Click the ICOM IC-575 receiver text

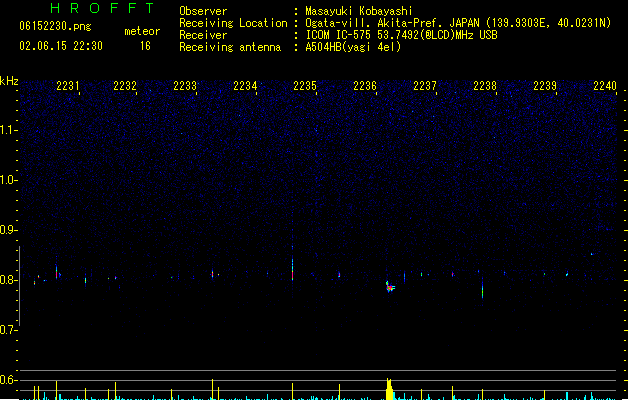pos(402,35)
